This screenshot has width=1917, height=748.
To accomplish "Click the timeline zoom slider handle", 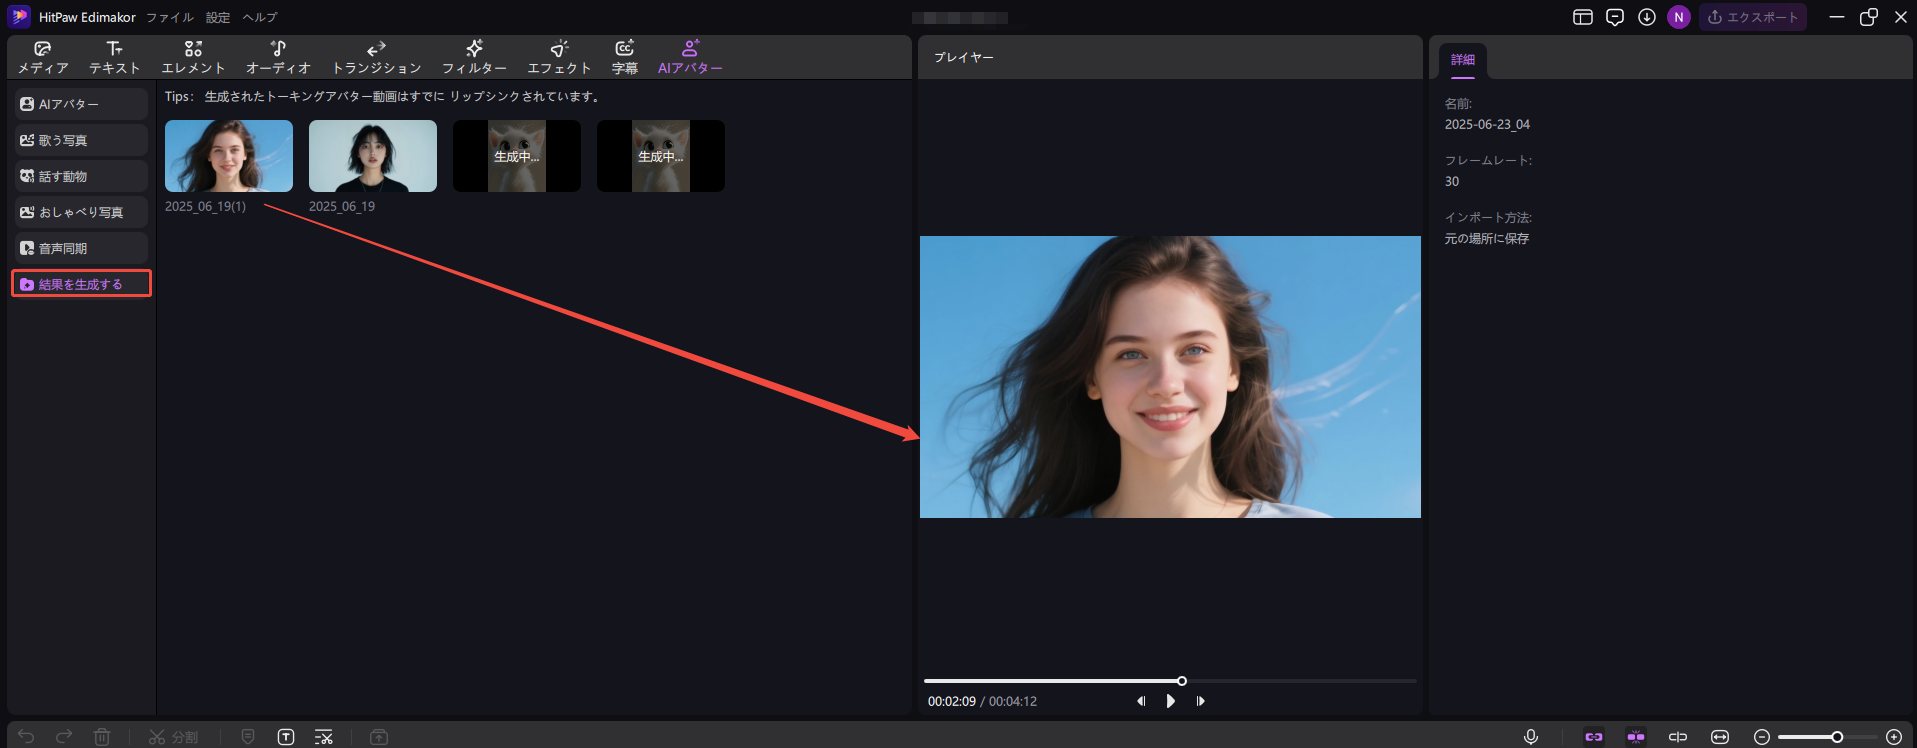I will tap(1837, 737).
